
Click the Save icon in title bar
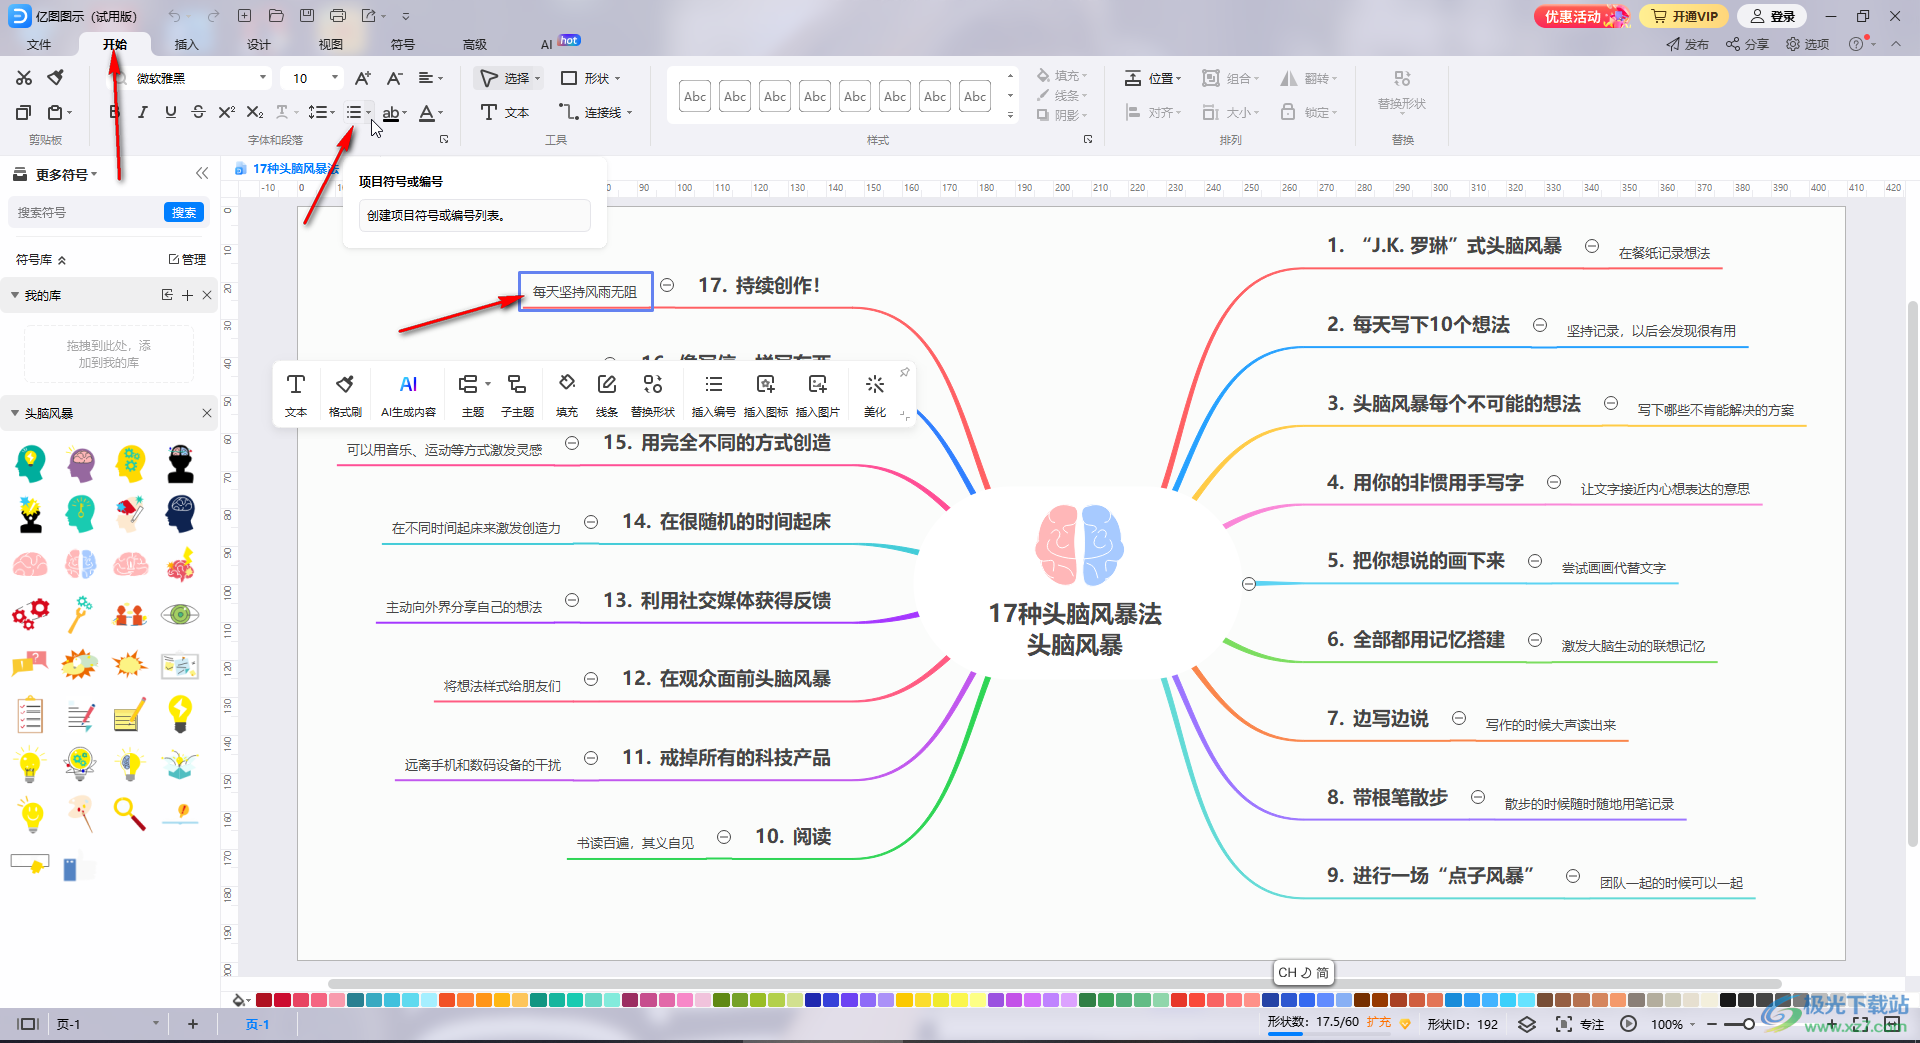(307, 16)
